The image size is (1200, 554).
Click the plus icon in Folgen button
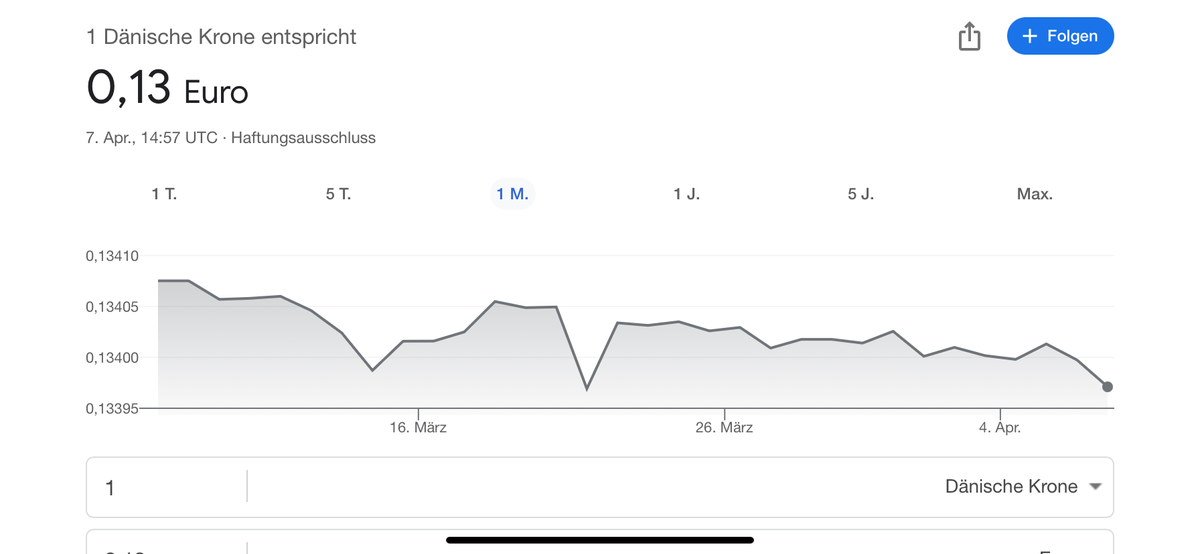point(1029,36)
